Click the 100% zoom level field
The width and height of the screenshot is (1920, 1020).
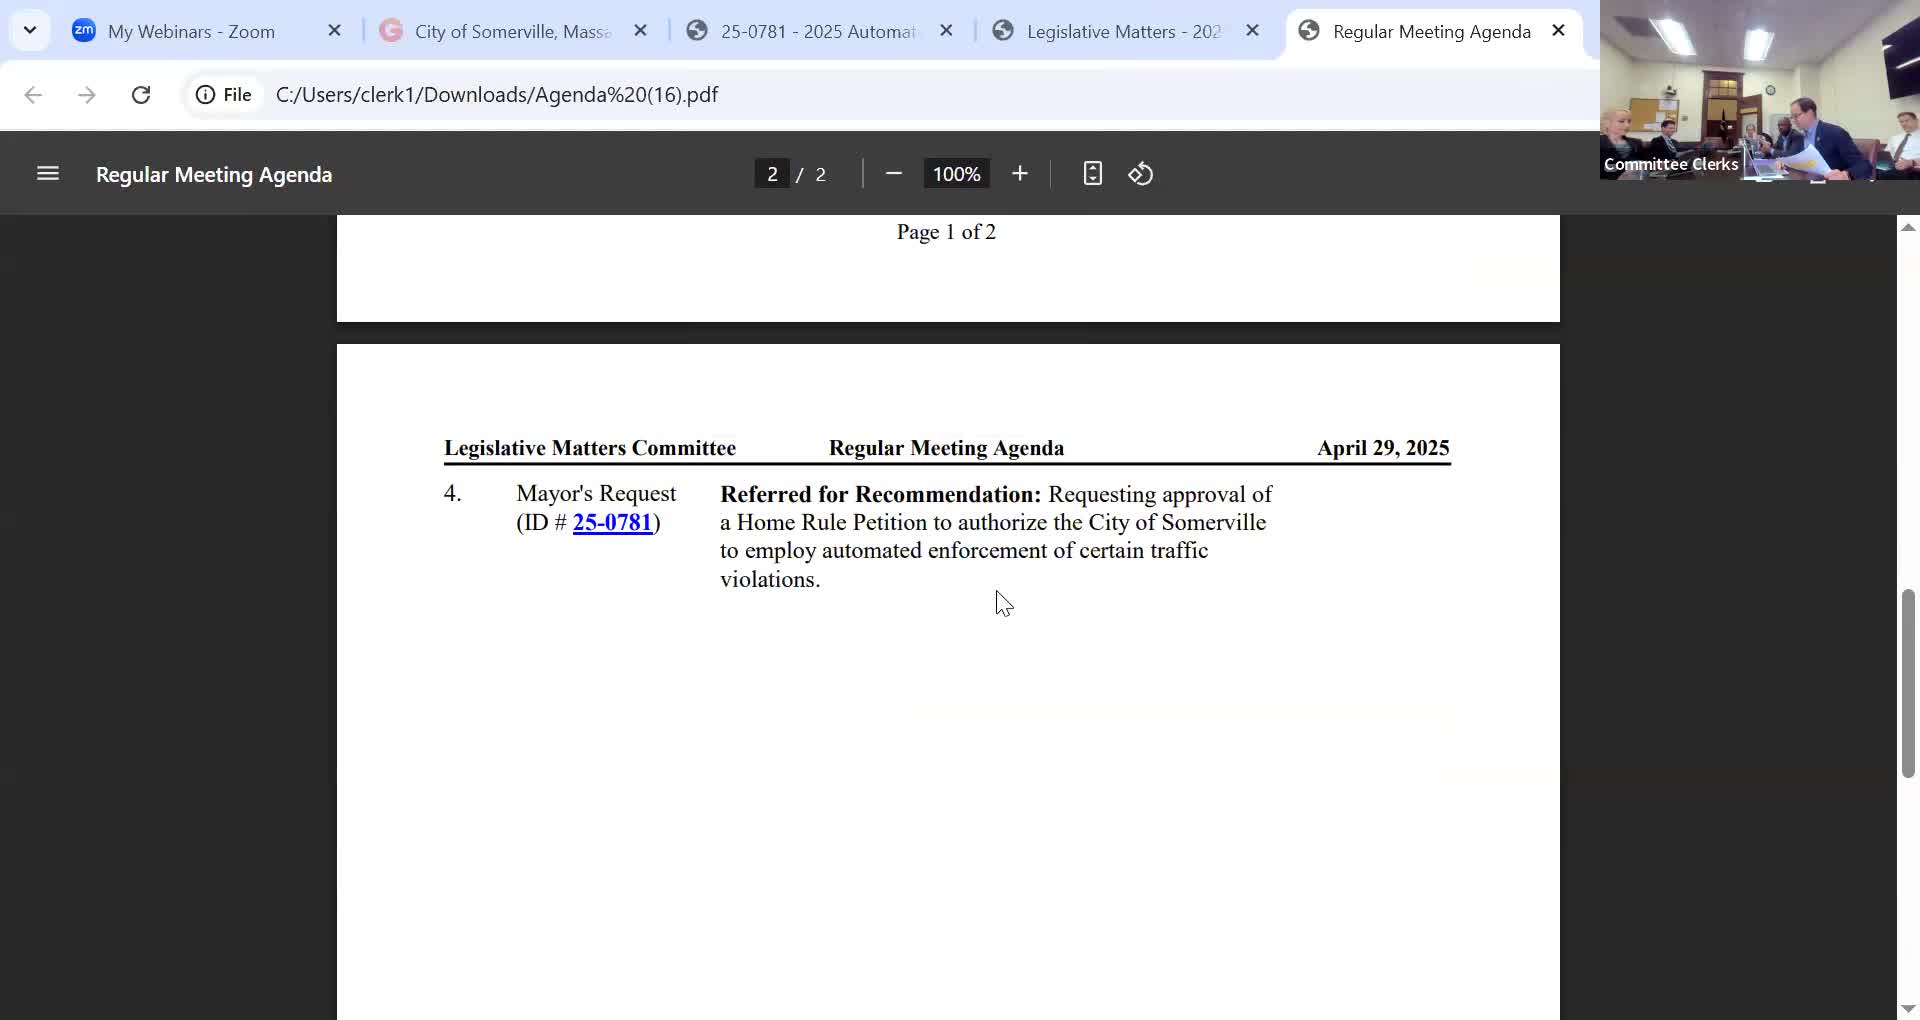pyautogui.click(x=957, y=174)
